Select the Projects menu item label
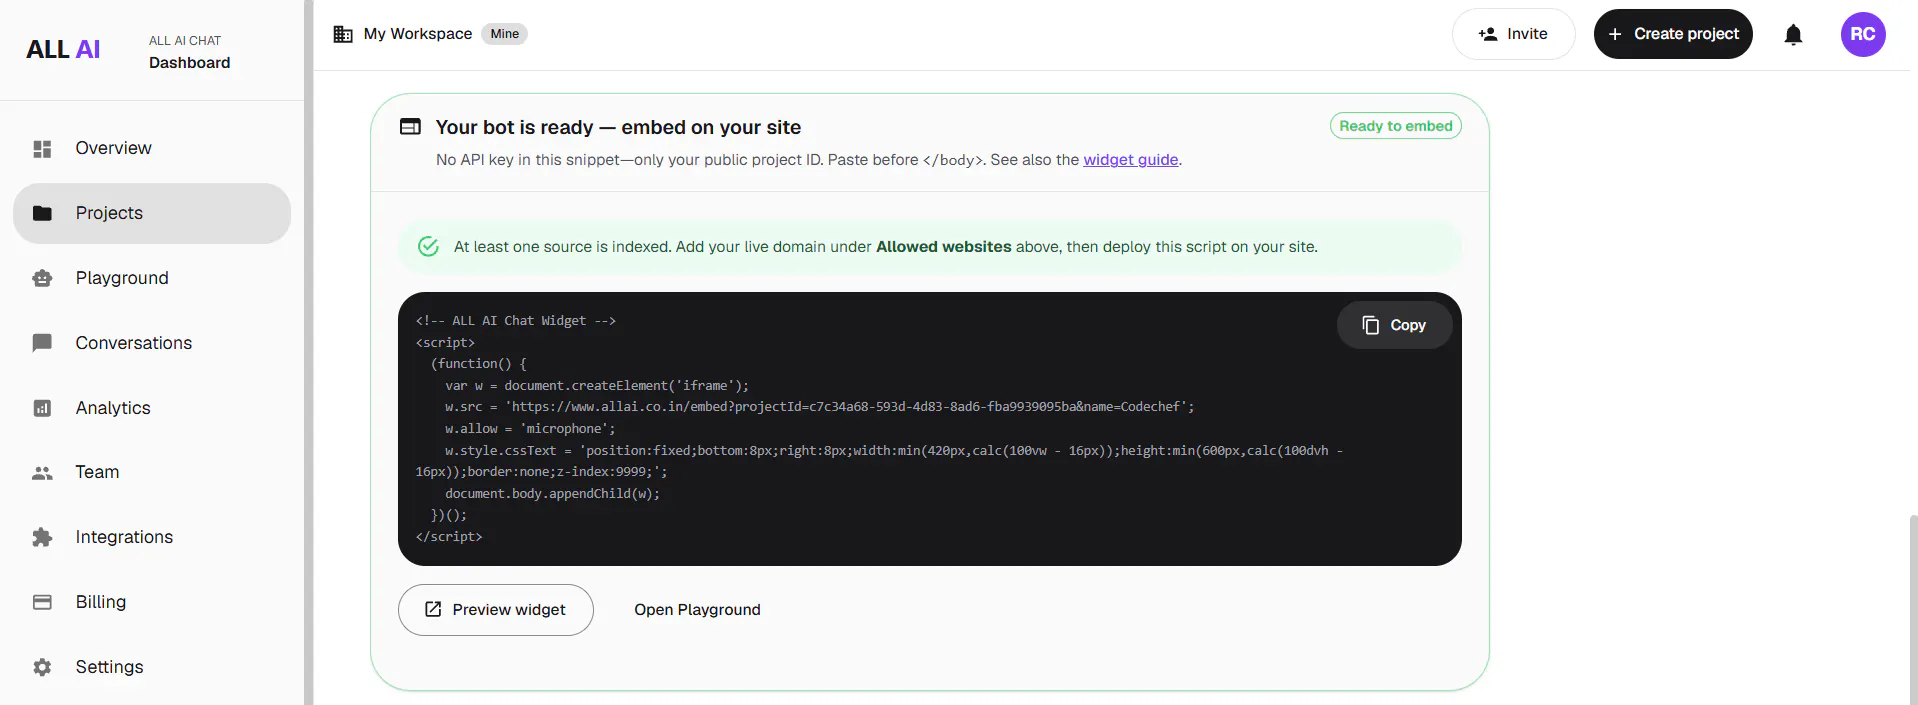Viewport: 1918px width, 705px height. (x=109, y=213)
